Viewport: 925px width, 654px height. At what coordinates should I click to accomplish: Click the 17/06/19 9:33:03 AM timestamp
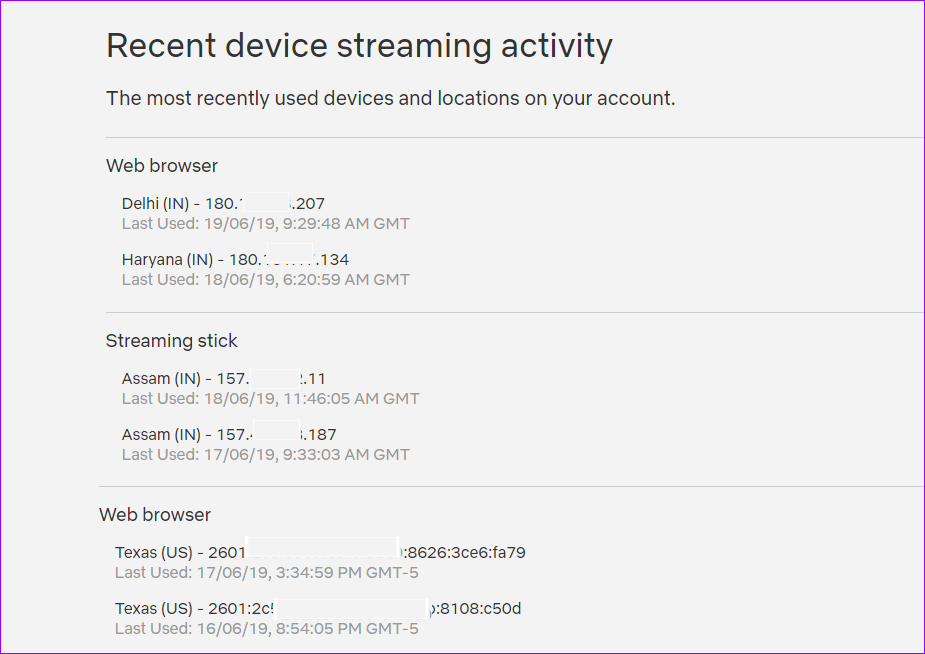(265, 455)
